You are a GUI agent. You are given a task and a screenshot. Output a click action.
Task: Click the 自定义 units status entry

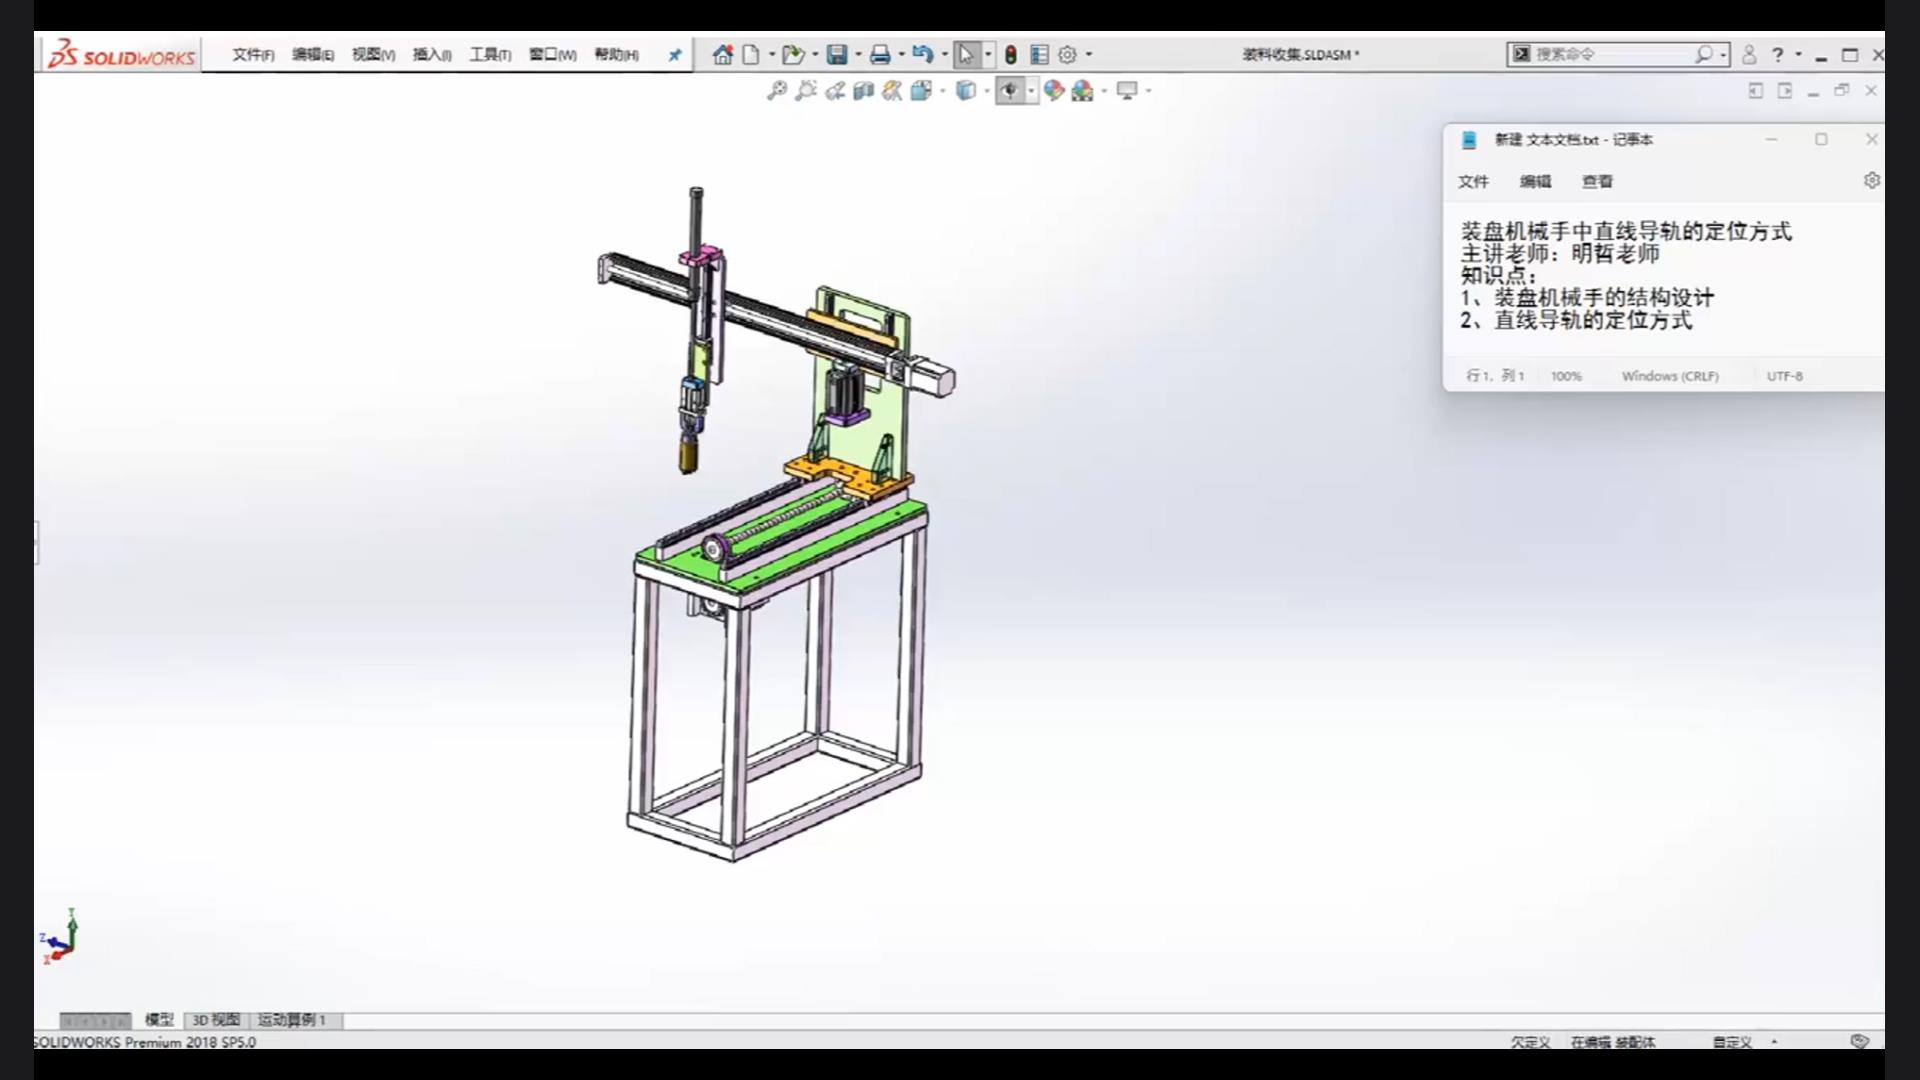click(1732, 1042)
